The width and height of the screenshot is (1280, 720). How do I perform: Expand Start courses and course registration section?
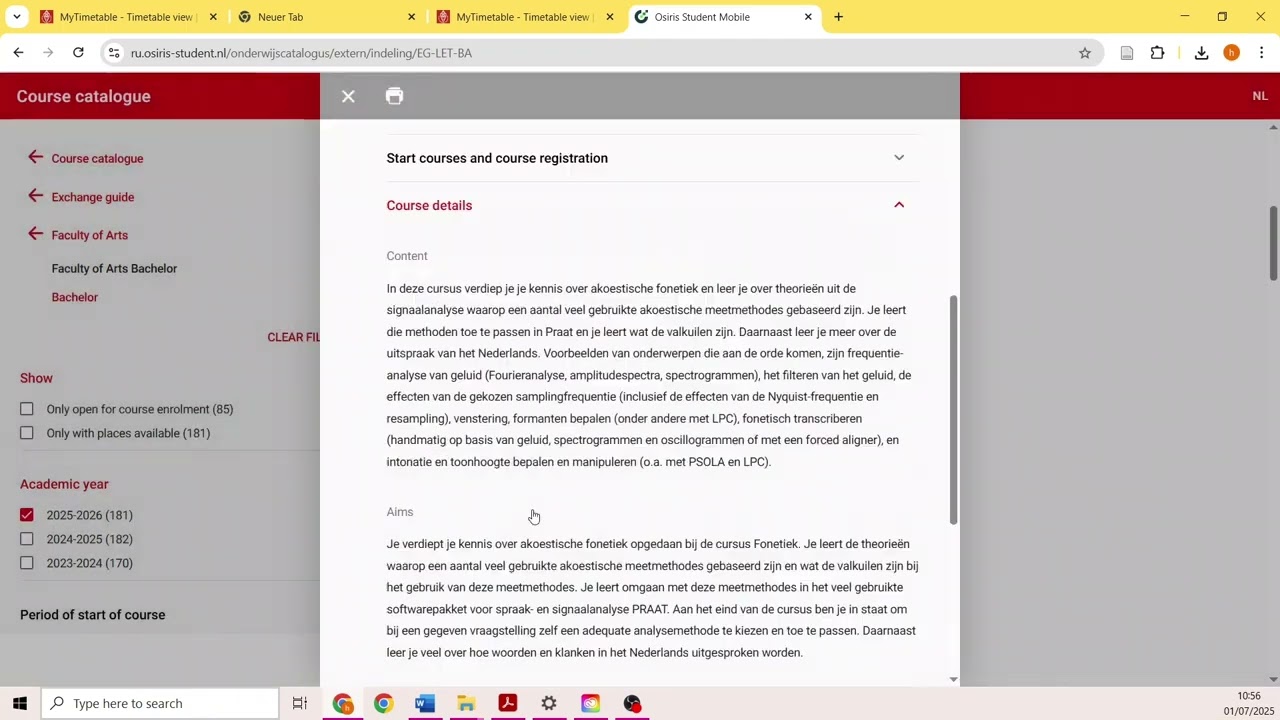[x=652, y=158]
